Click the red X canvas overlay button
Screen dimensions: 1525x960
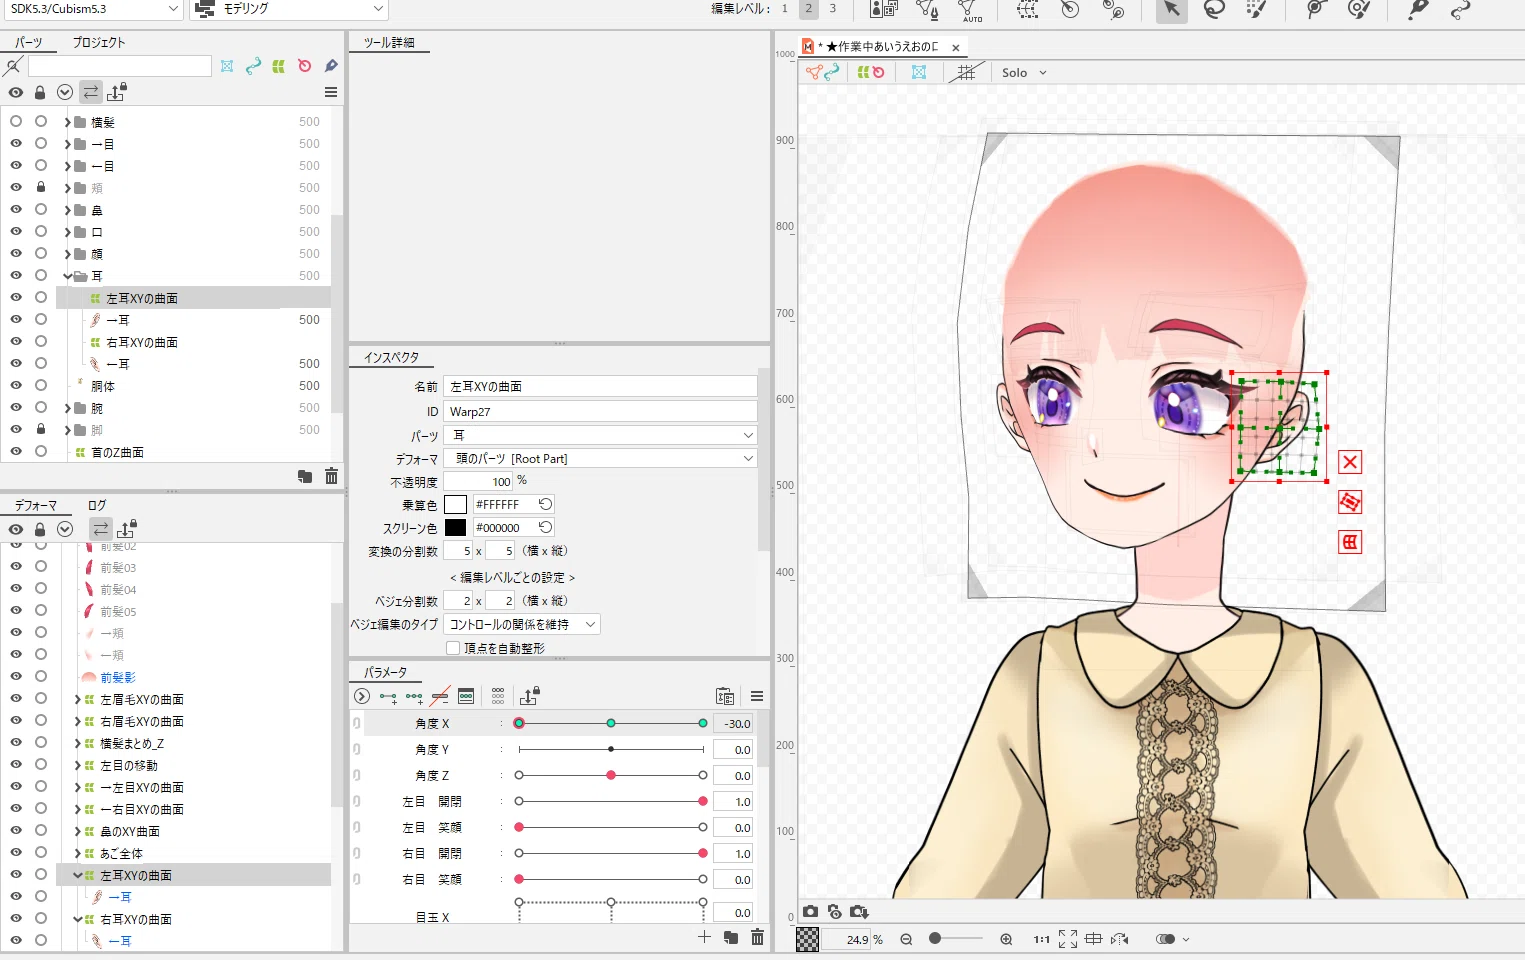(x=1350, y=462)
